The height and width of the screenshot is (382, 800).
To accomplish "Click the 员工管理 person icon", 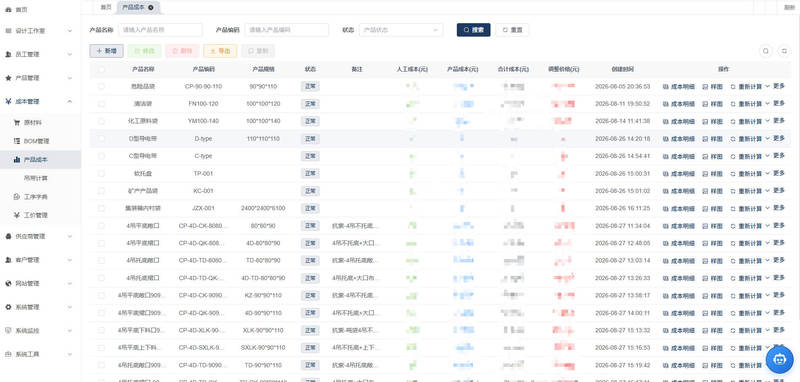I will [x=8, y=54].
